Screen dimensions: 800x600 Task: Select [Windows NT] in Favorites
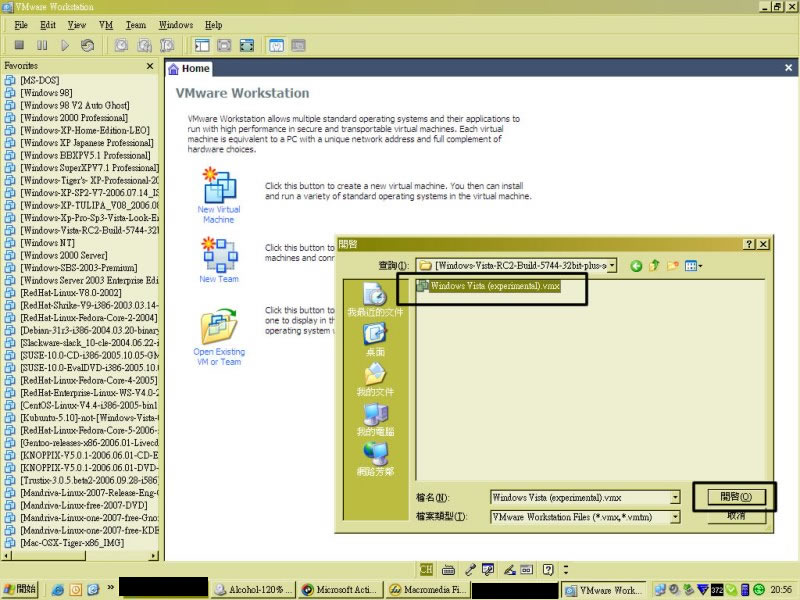pos(47,242)
